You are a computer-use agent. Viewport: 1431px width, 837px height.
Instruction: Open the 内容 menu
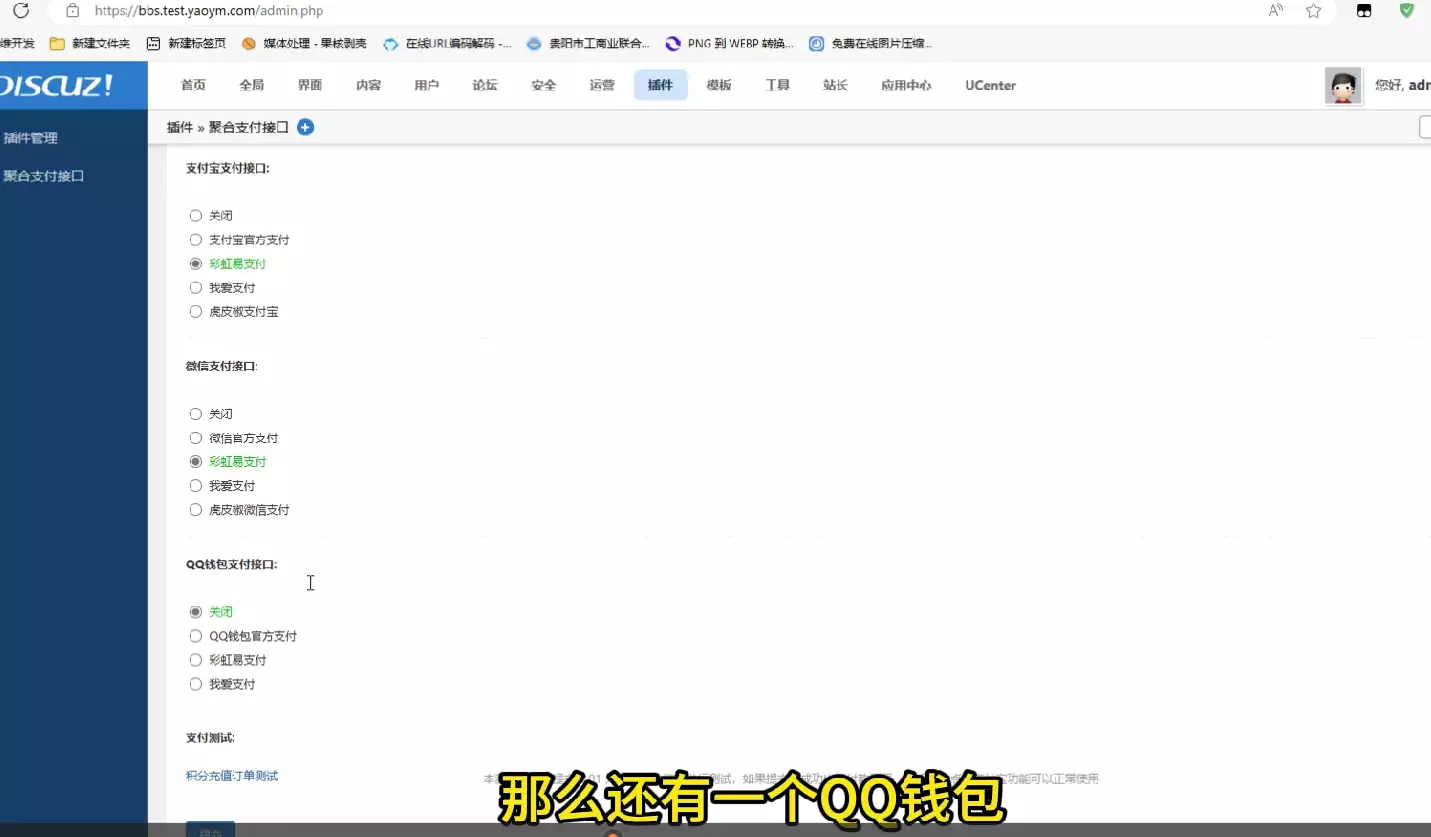point(368,85)
